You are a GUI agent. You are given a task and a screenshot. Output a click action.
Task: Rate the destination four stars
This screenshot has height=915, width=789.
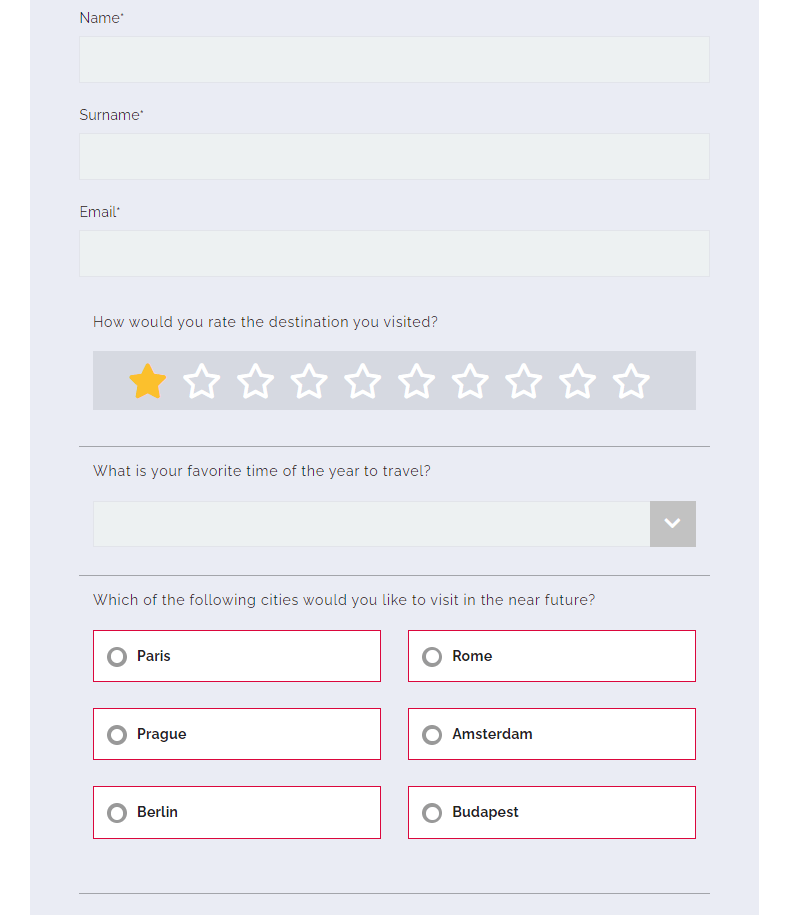pos(309,381)
